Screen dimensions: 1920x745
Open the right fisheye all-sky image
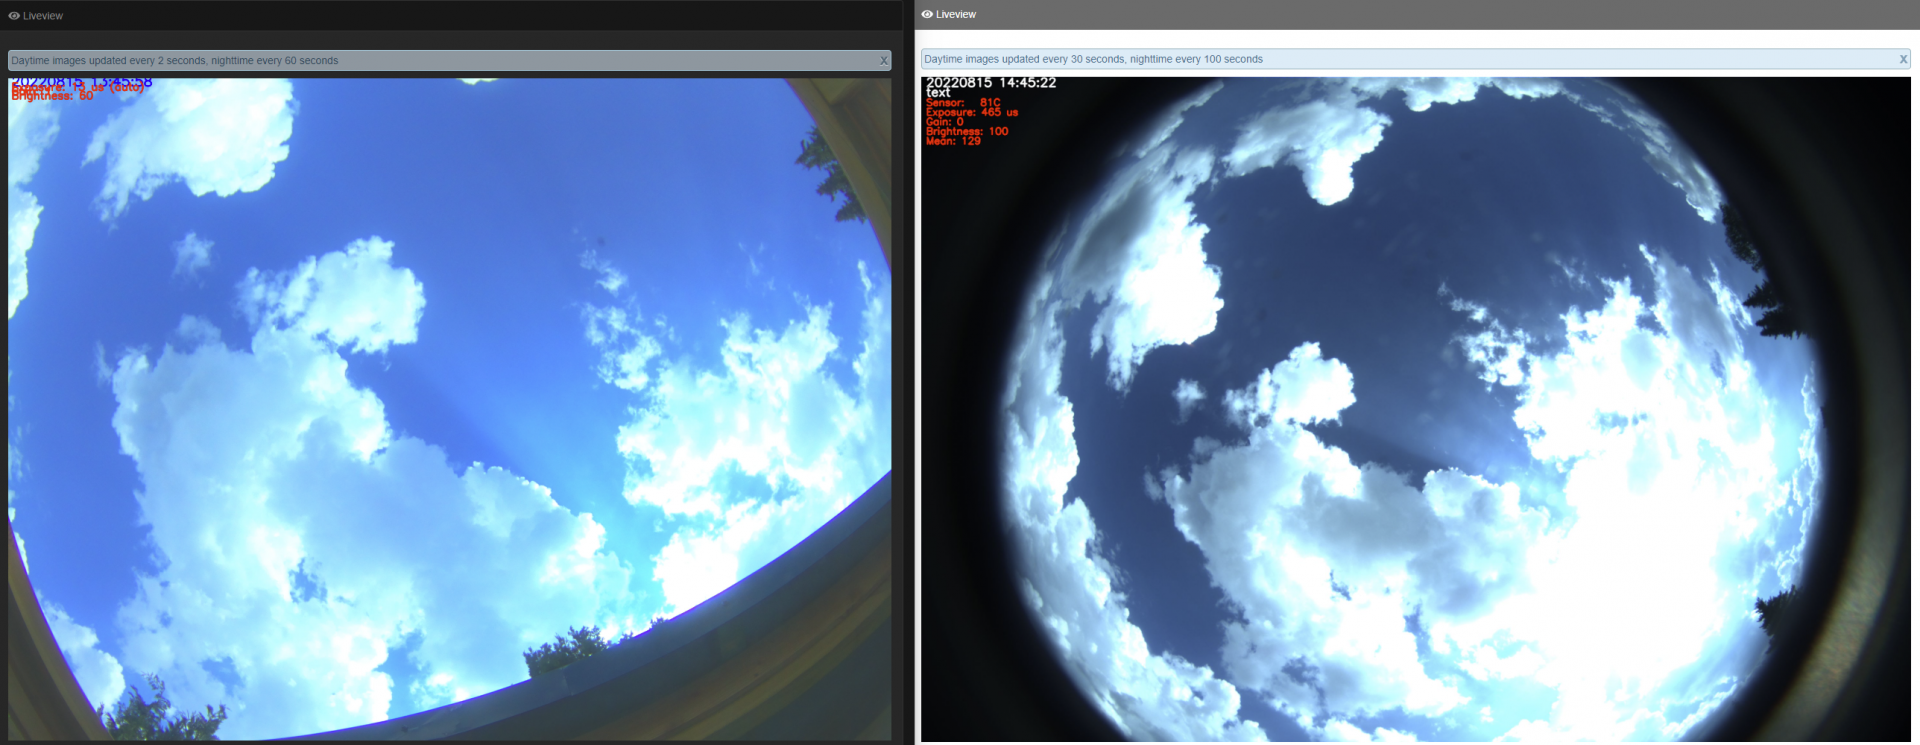click(1416, 409)
